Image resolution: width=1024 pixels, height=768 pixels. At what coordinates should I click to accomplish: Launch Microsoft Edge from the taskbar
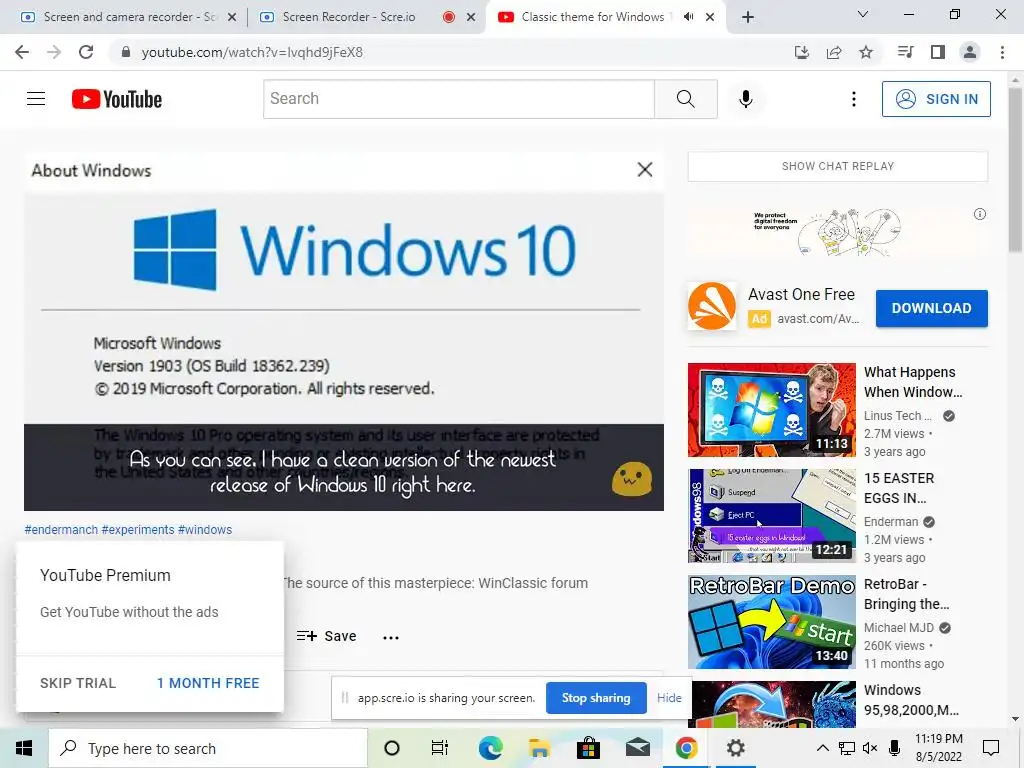(x=490, y=748)
